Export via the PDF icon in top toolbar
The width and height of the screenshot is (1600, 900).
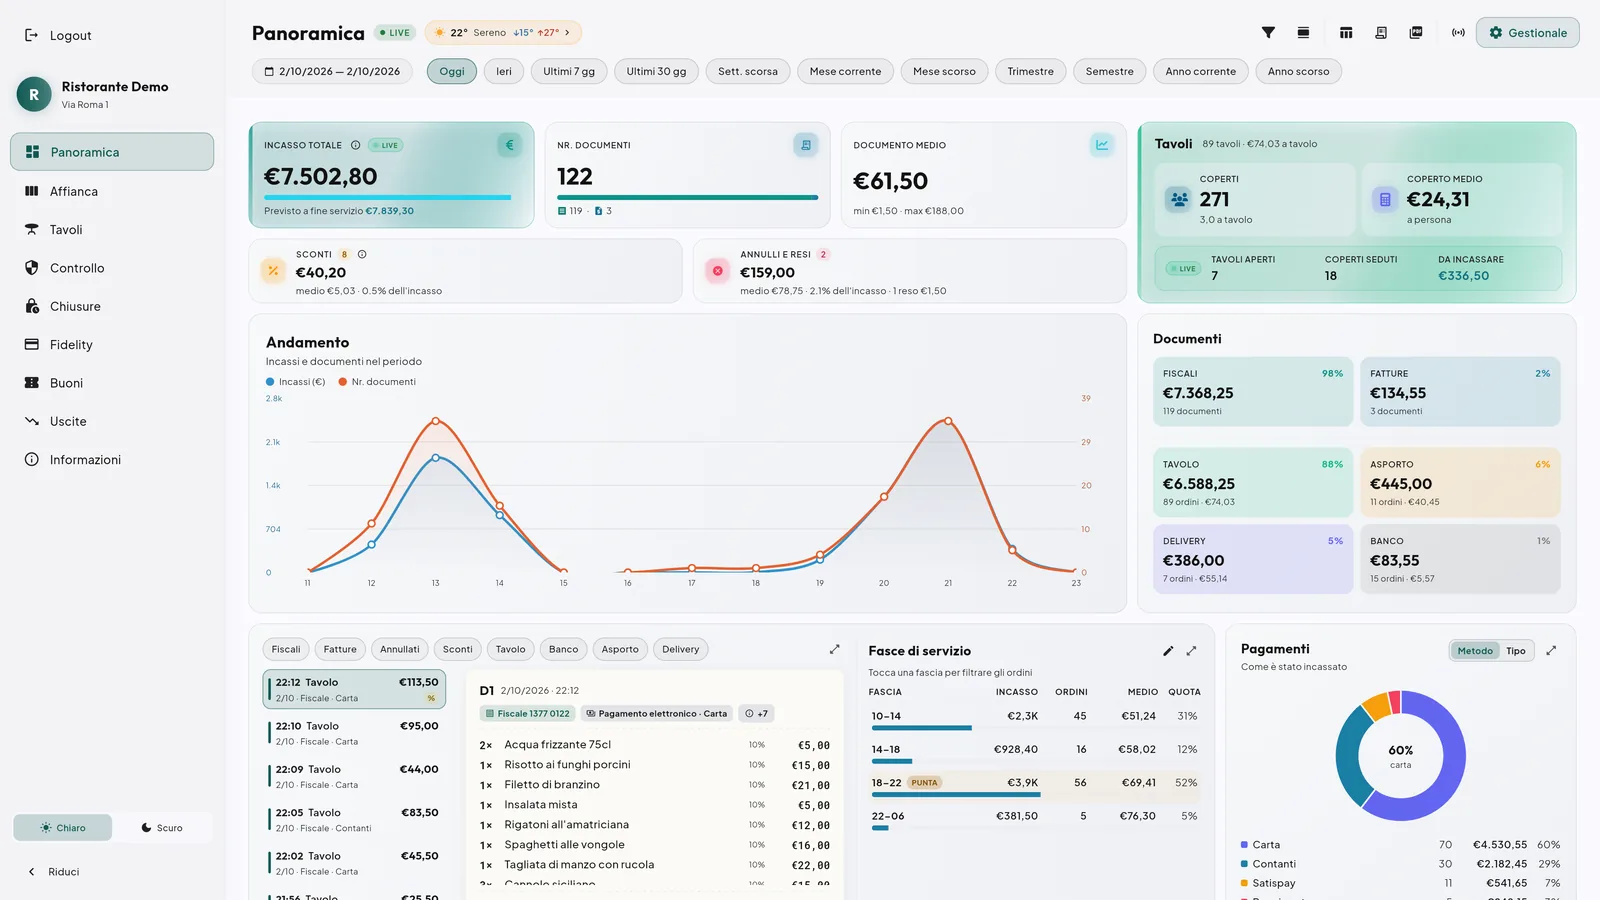(x=1416, y=33)
